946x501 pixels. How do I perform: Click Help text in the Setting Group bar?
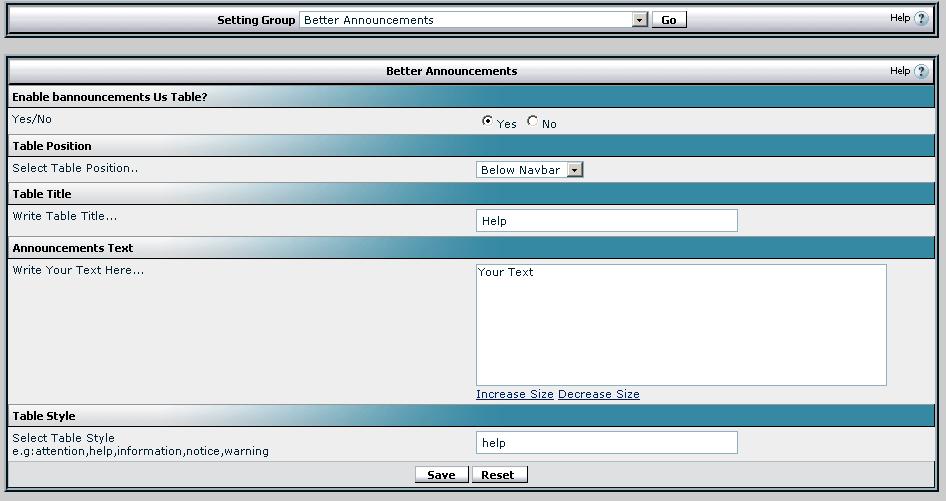(900, 18)
